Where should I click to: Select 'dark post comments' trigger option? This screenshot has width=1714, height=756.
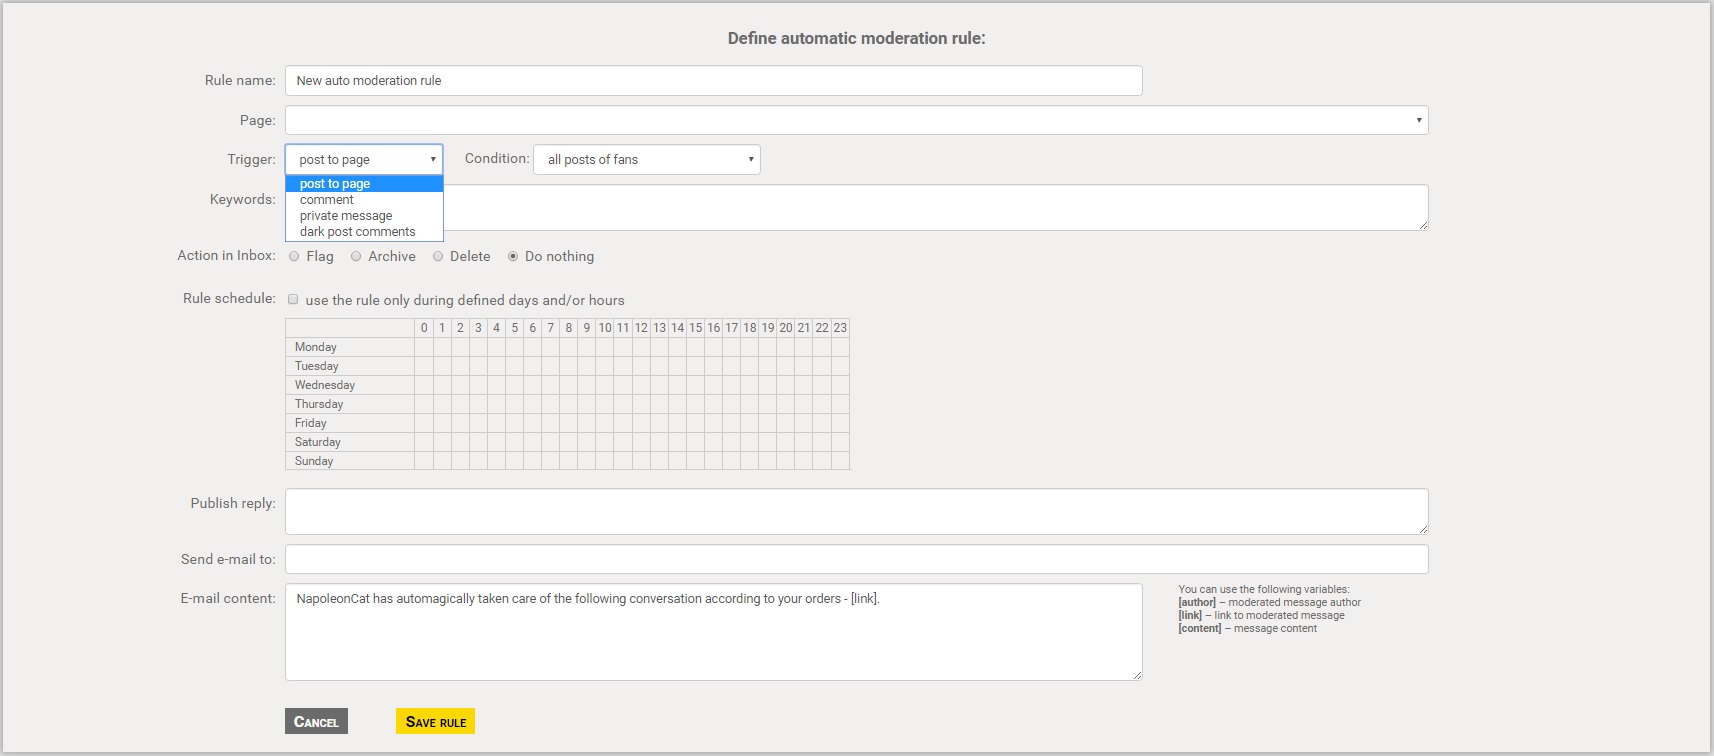point(357,232)
